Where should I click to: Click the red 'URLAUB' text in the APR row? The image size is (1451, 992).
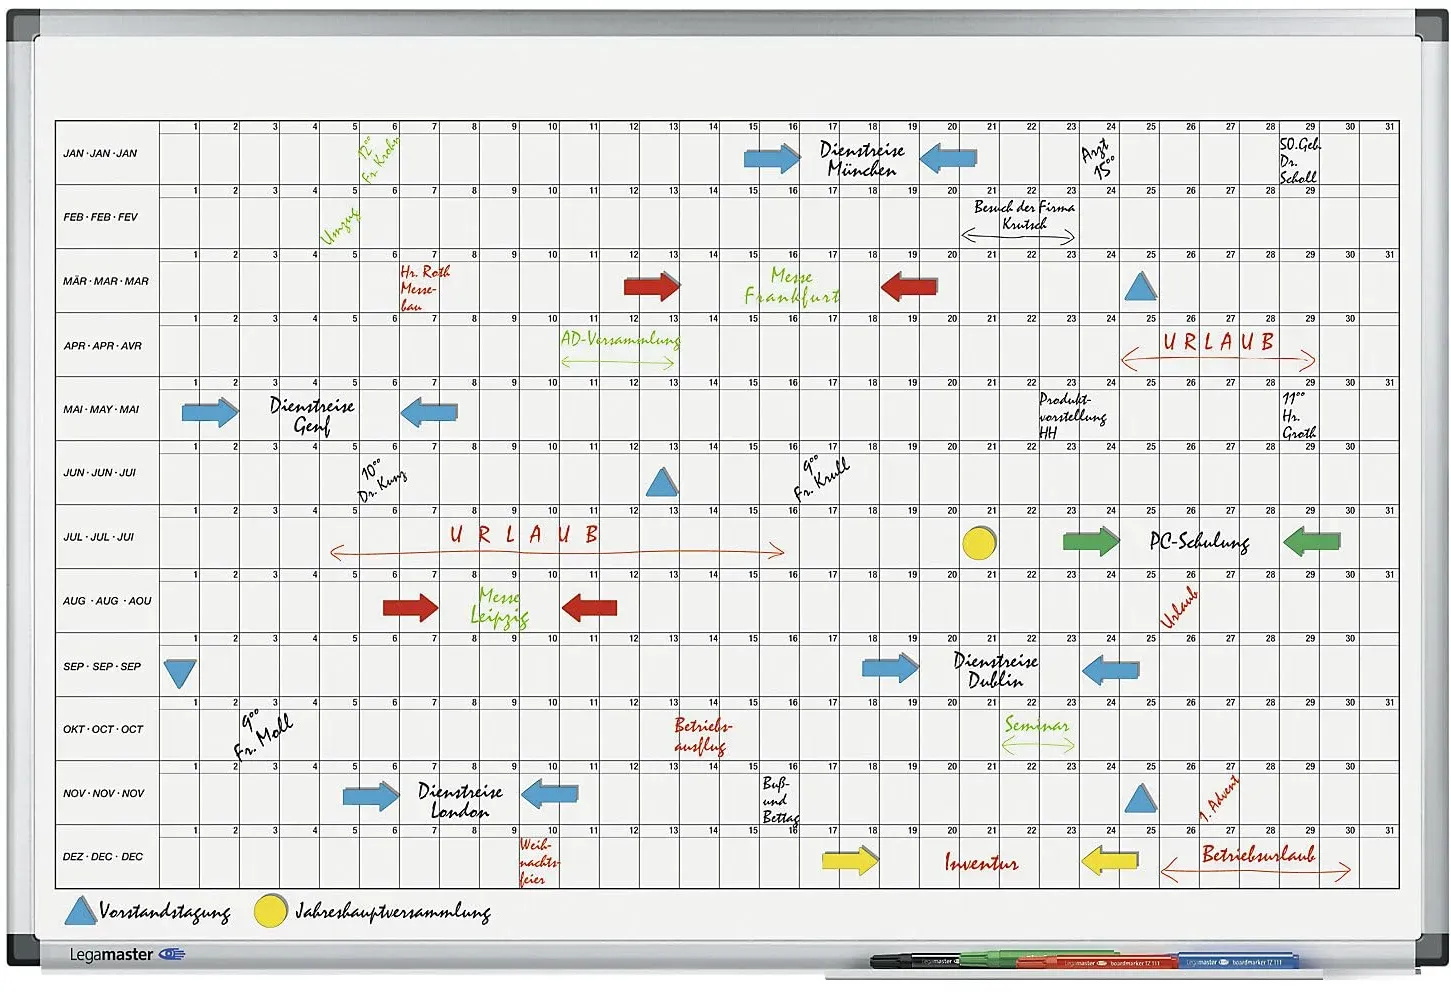[1218, 342]
